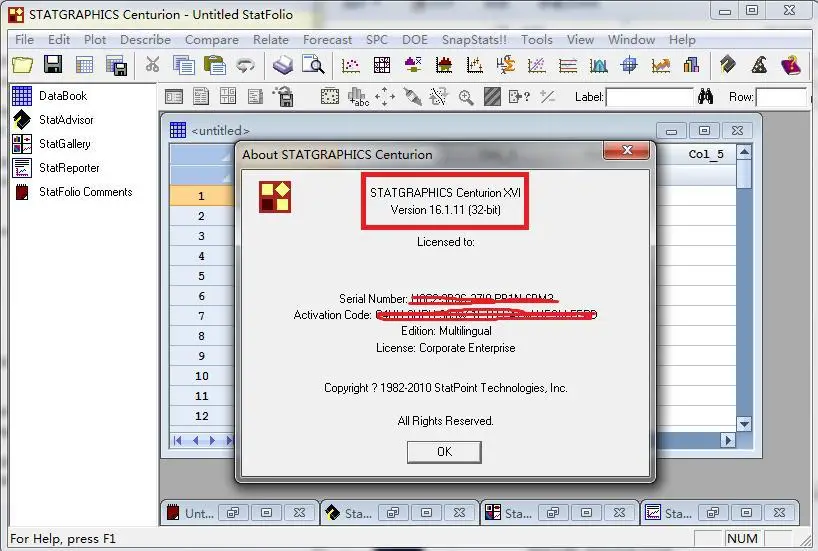Open the scatterplot icon in the toolbar
This screenshot has width=818, height=551.
coord(351,65)
